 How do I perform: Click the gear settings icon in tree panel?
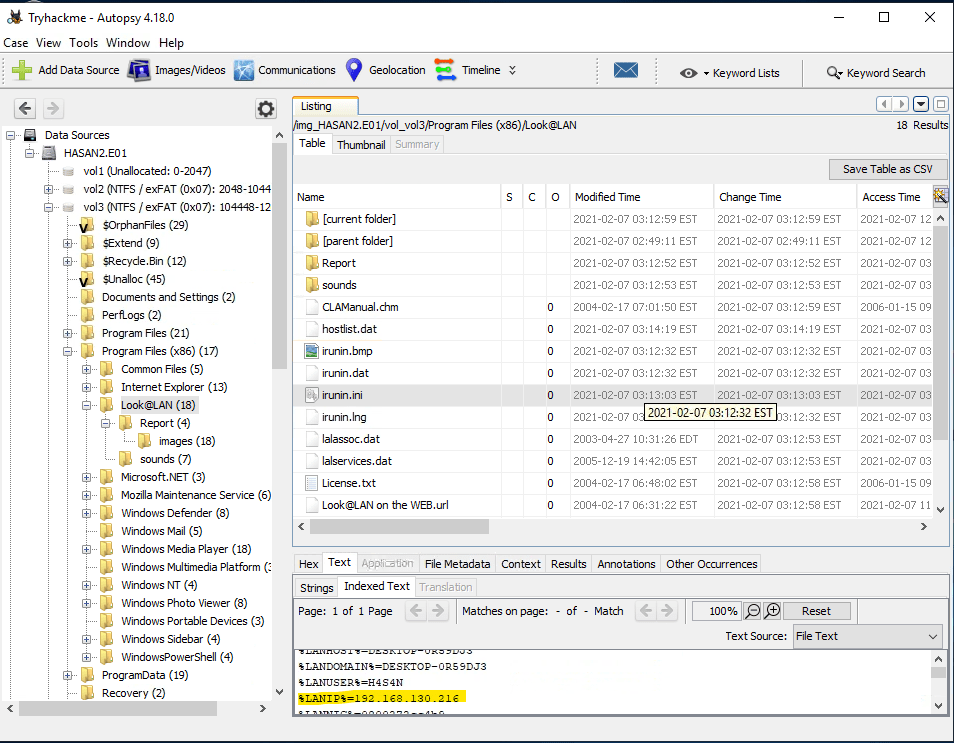click(265, 109)
